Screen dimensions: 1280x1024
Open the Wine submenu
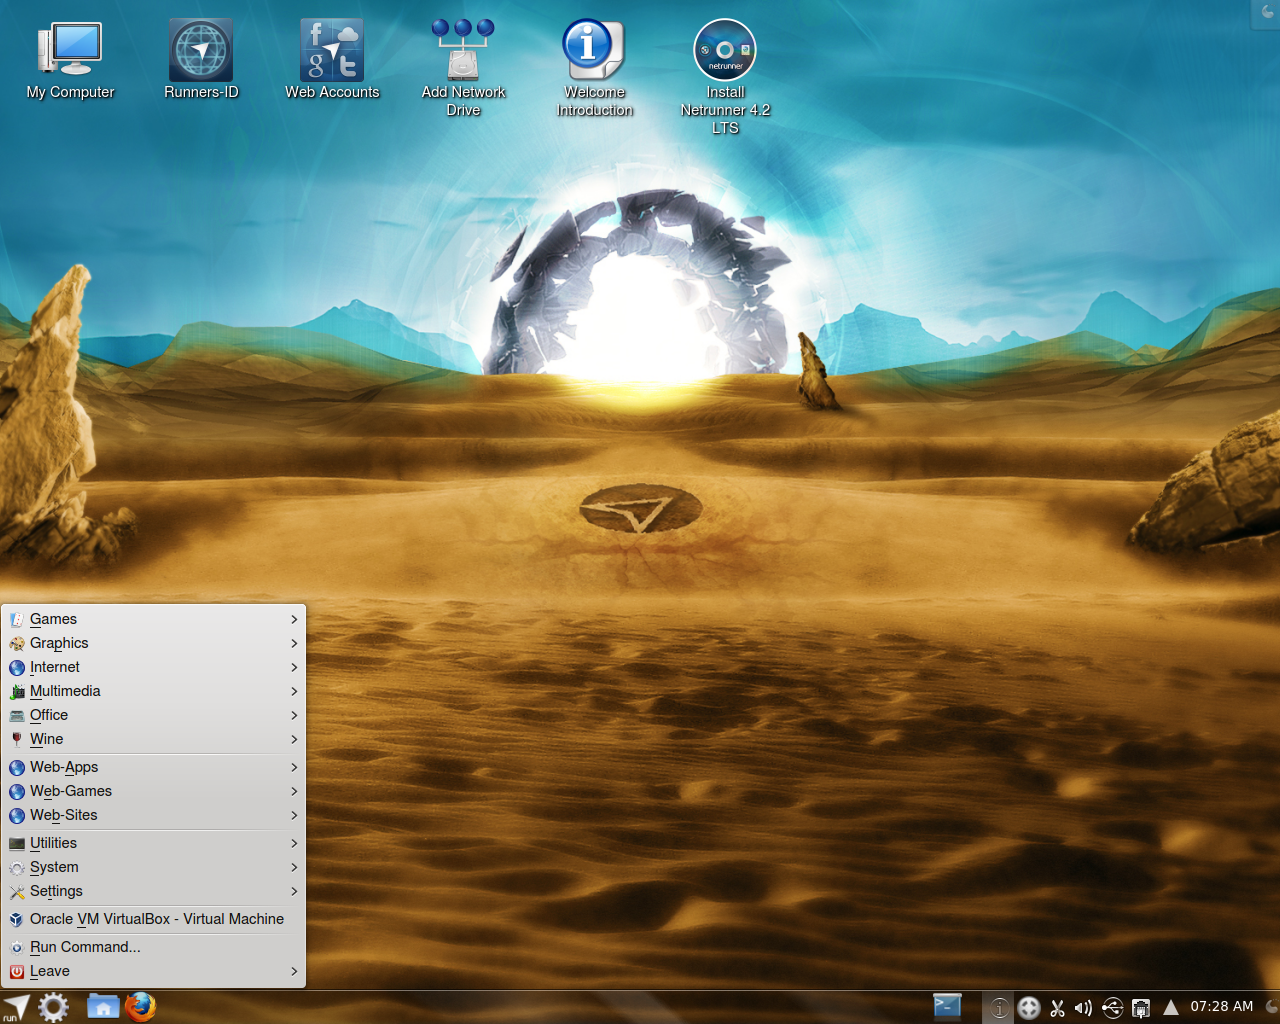[x=154, y=739]
